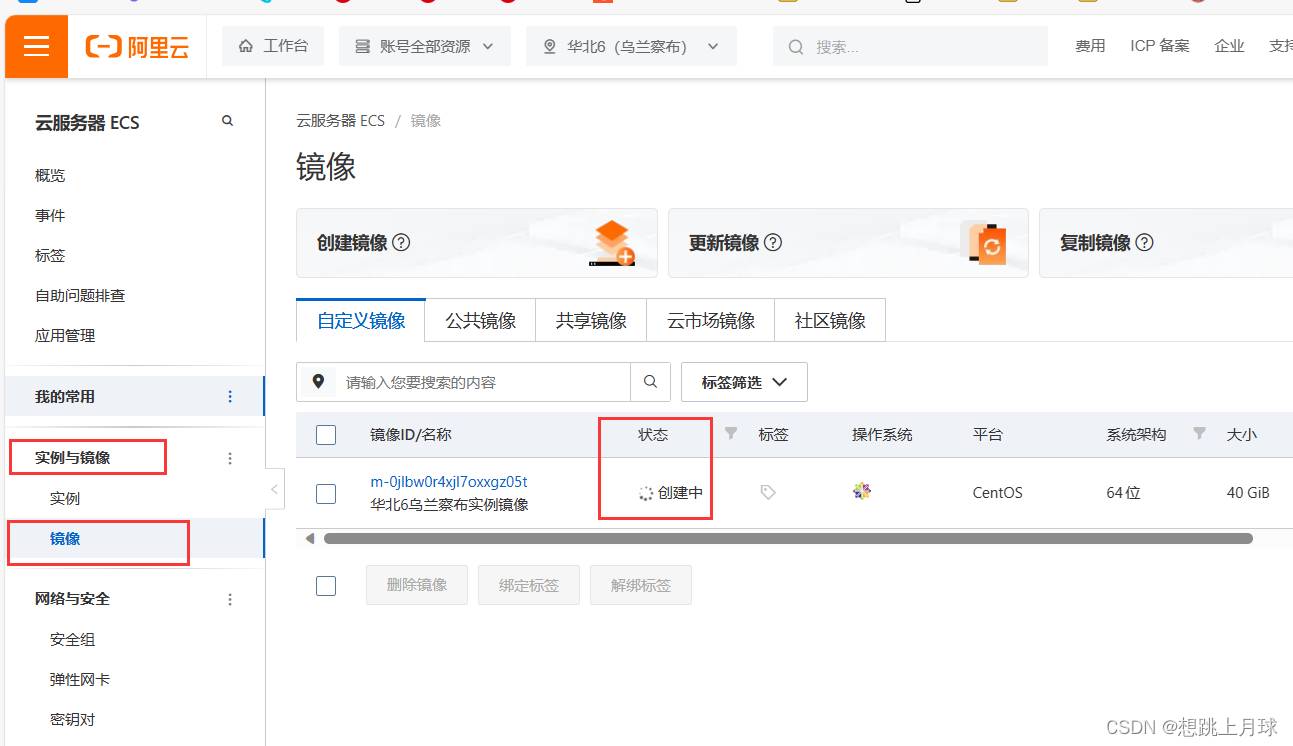The width and height of the screenshot is (1293, 746).
Task: Switch to the 公共镜像 tab
Action: click(481, 321)
